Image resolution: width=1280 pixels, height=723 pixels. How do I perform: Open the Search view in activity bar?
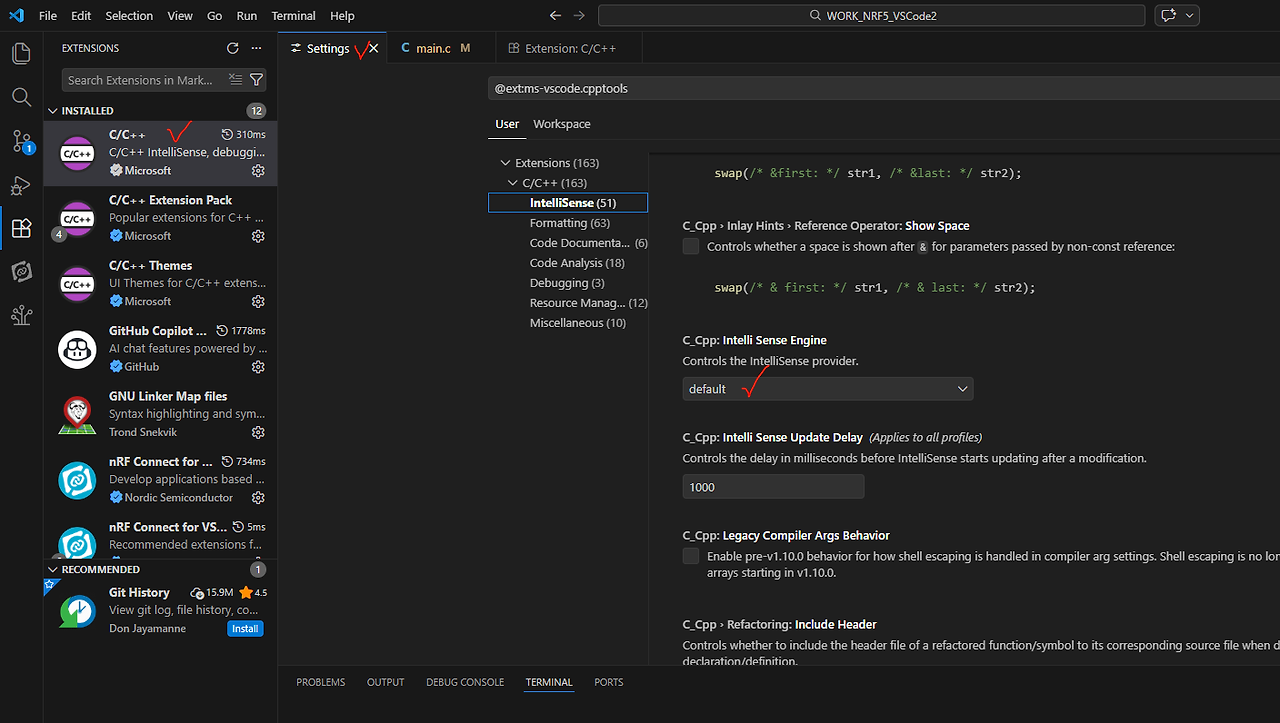21,97
